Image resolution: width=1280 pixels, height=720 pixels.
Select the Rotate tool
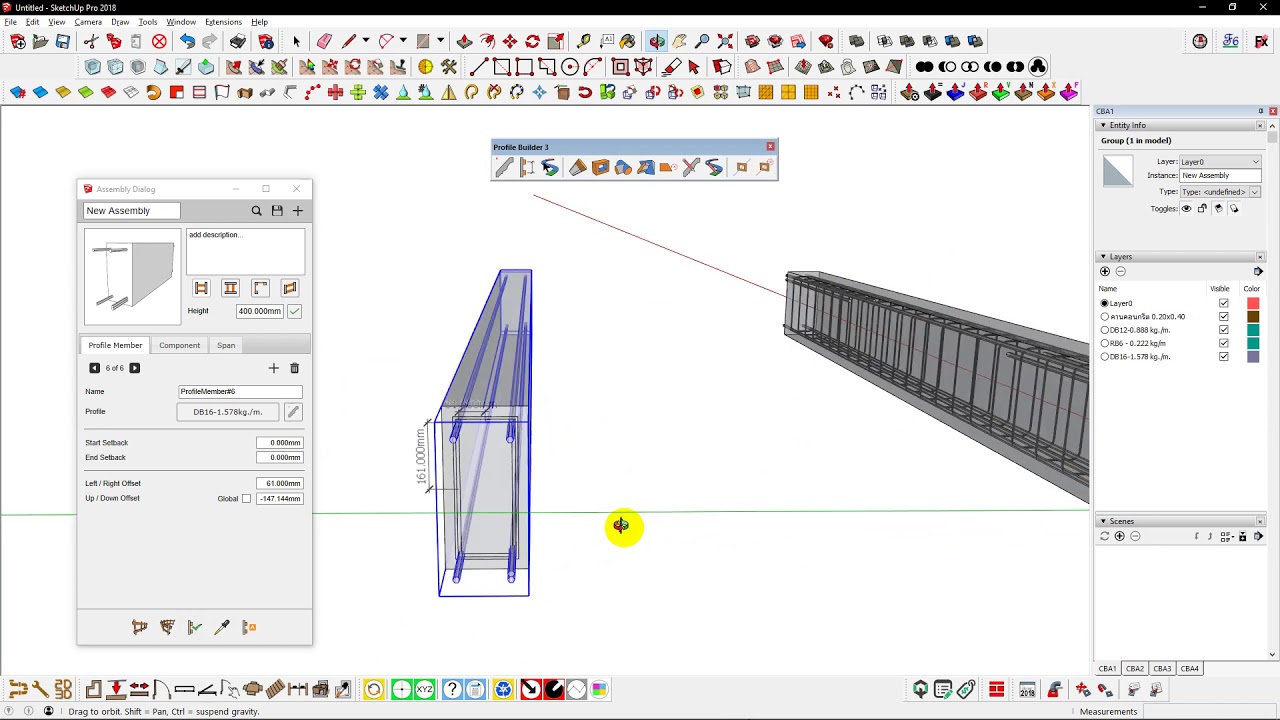tap(533, 41)
